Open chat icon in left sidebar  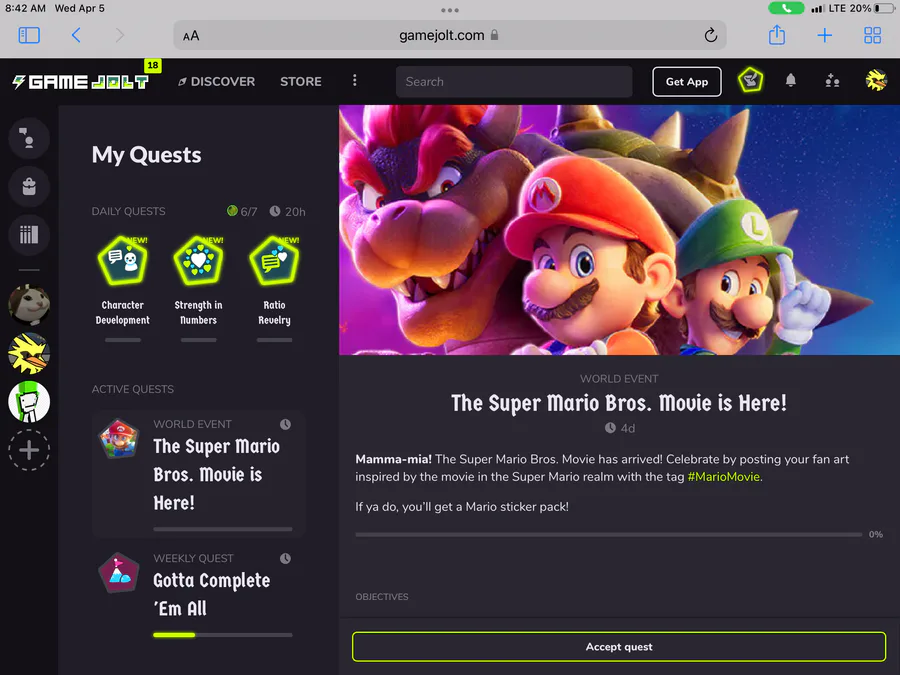click(x=29, y=138)
